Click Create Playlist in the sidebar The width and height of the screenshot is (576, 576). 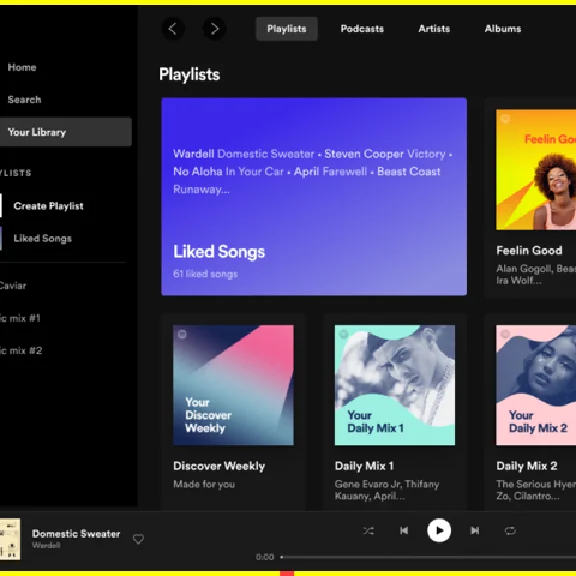pyautogui.click(x=48, y=206)
